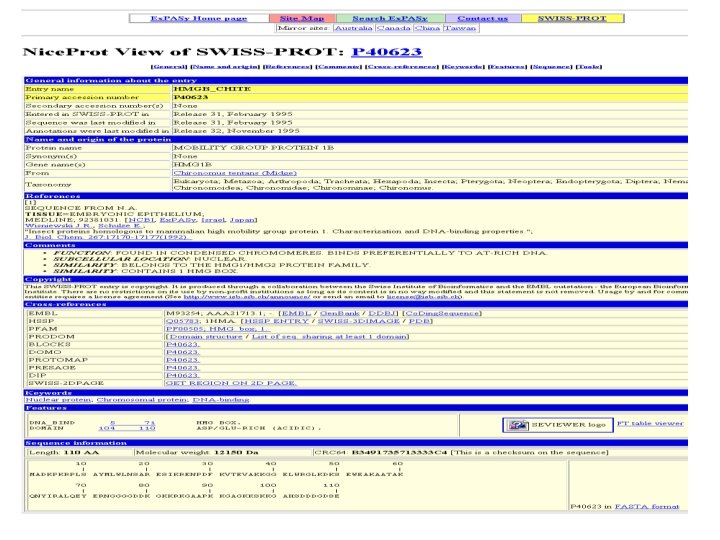Open Search ExPASy
Image resolution: width=720 pixels, height=540 pixels.
pos(390,18)
